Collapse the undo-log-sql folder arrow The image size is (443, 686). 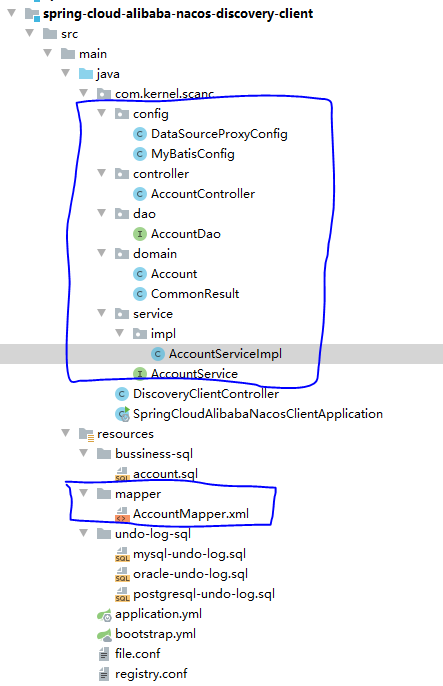click(84, 533)
